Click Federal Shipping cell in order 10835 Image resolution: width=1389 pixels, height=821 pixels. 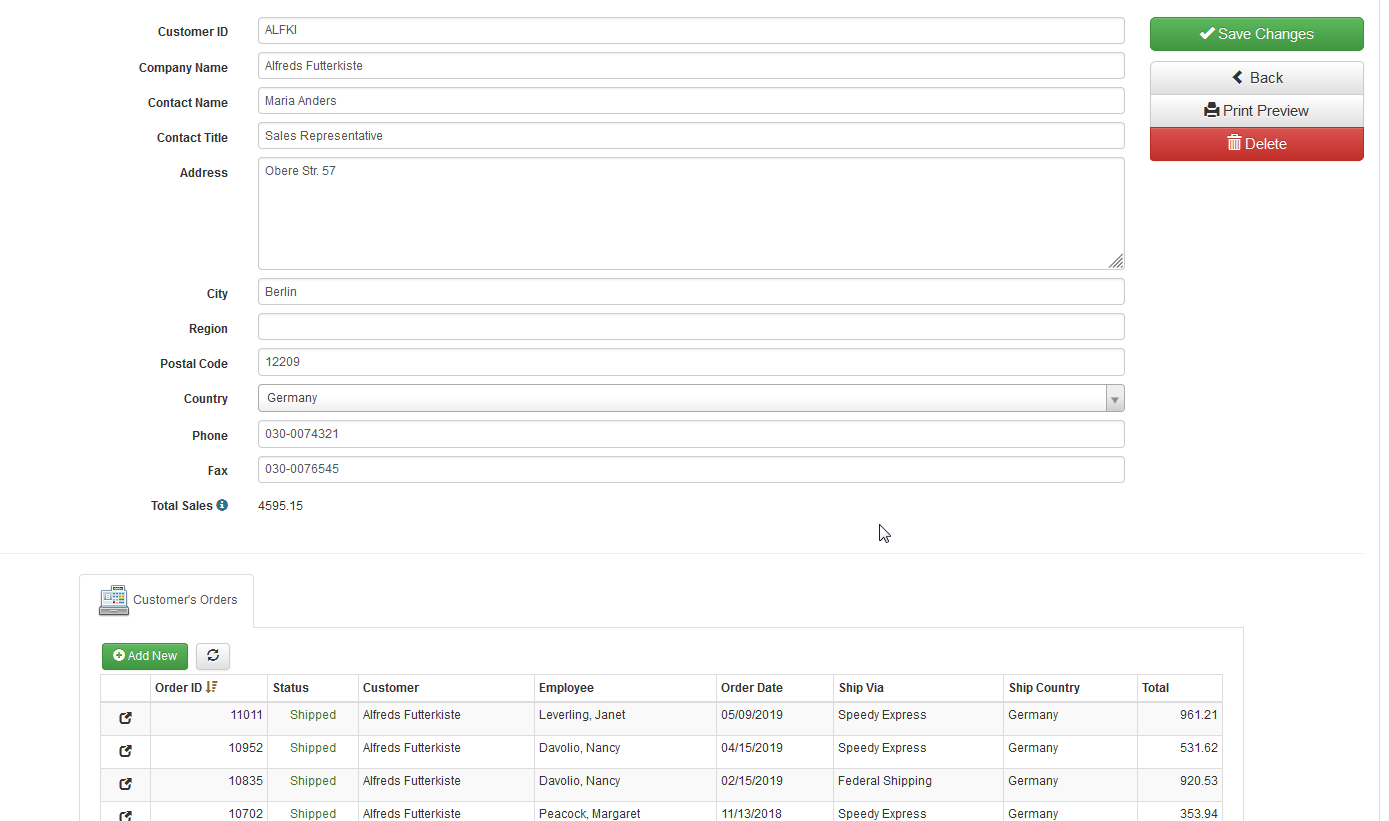pos(919,785)
